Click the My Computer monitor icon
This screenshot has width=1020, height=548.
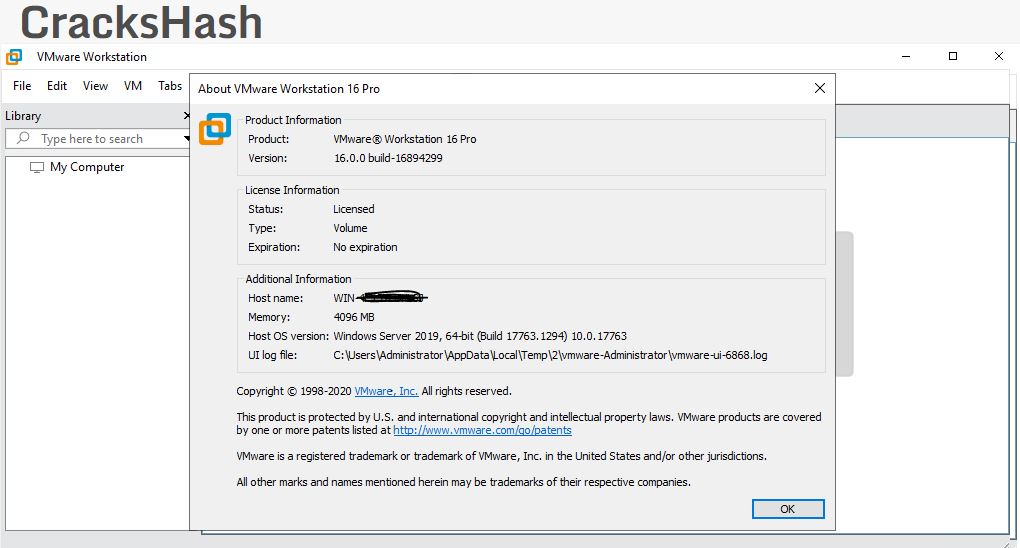tap(37, 167)
